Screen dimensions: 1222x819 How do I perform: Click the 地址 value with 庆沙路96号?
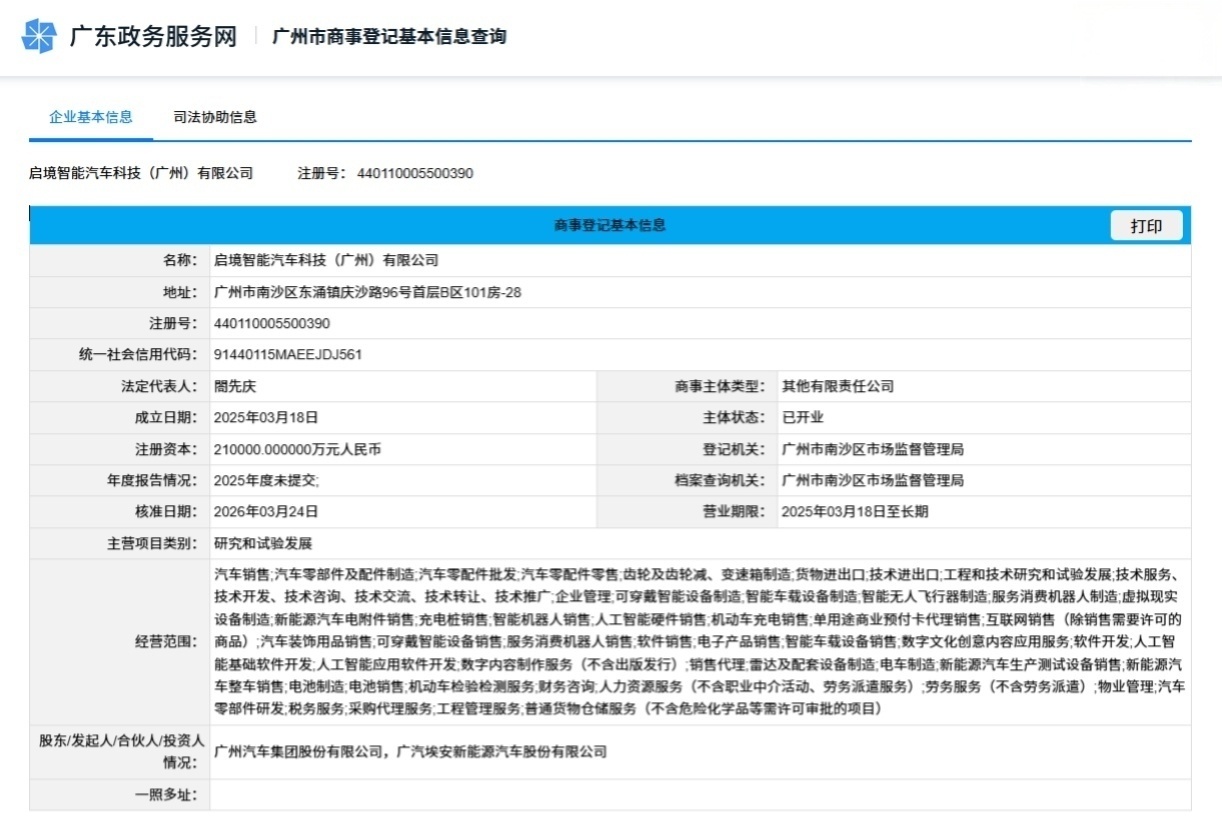(367, 292)
